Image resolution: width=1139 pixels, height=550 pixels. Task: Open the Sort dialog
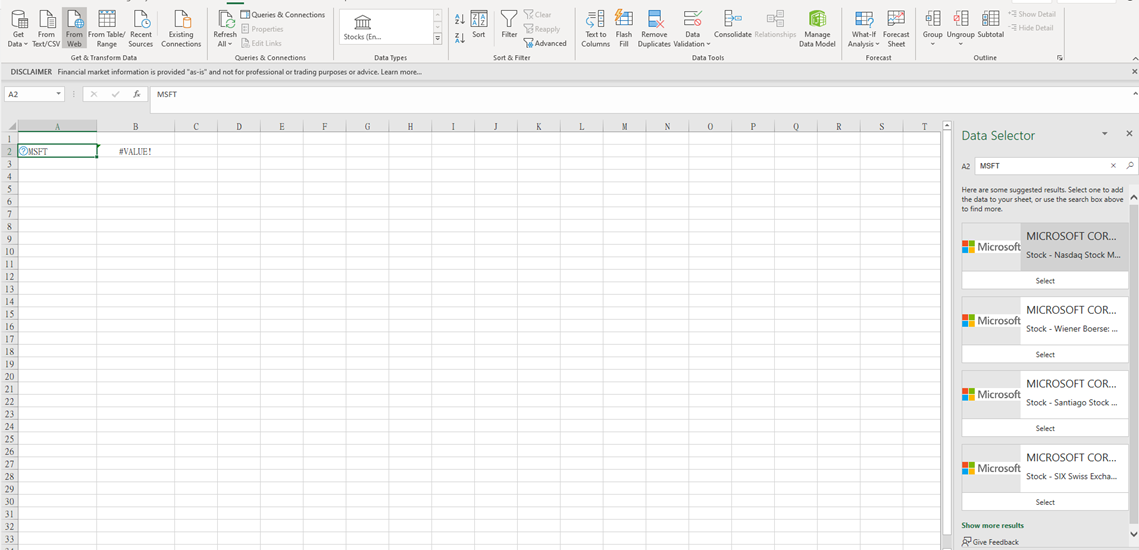pyautogui.click(x=479, y=24)
